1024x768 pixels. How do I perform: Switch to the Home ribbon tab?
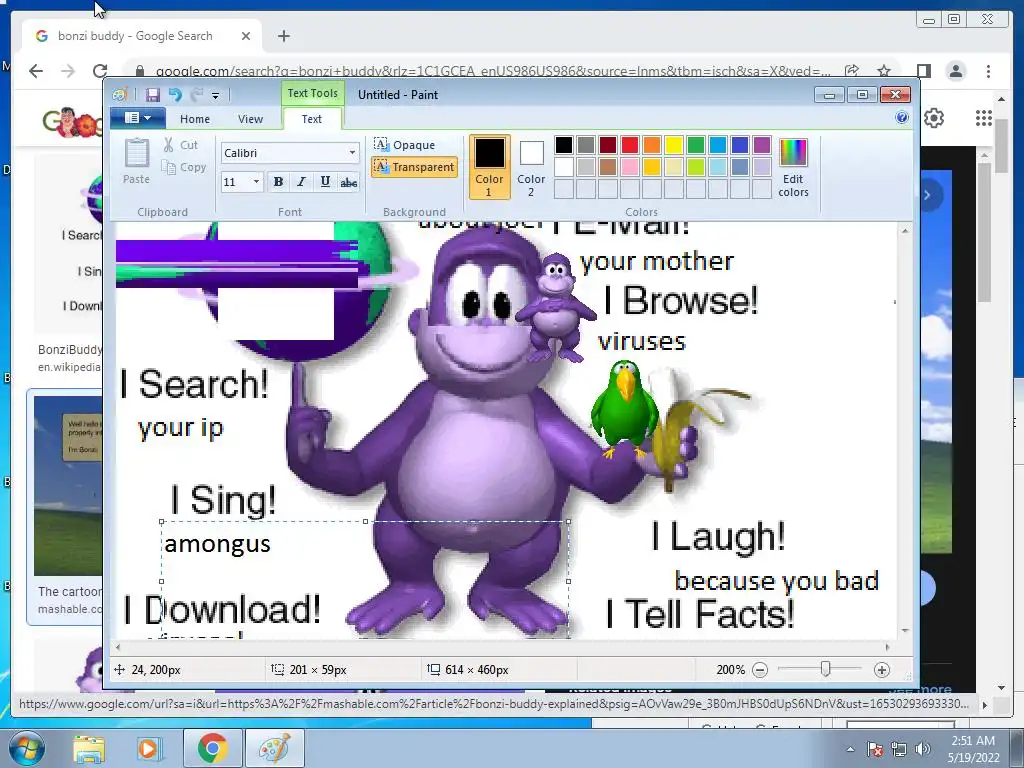coord(195,119)
